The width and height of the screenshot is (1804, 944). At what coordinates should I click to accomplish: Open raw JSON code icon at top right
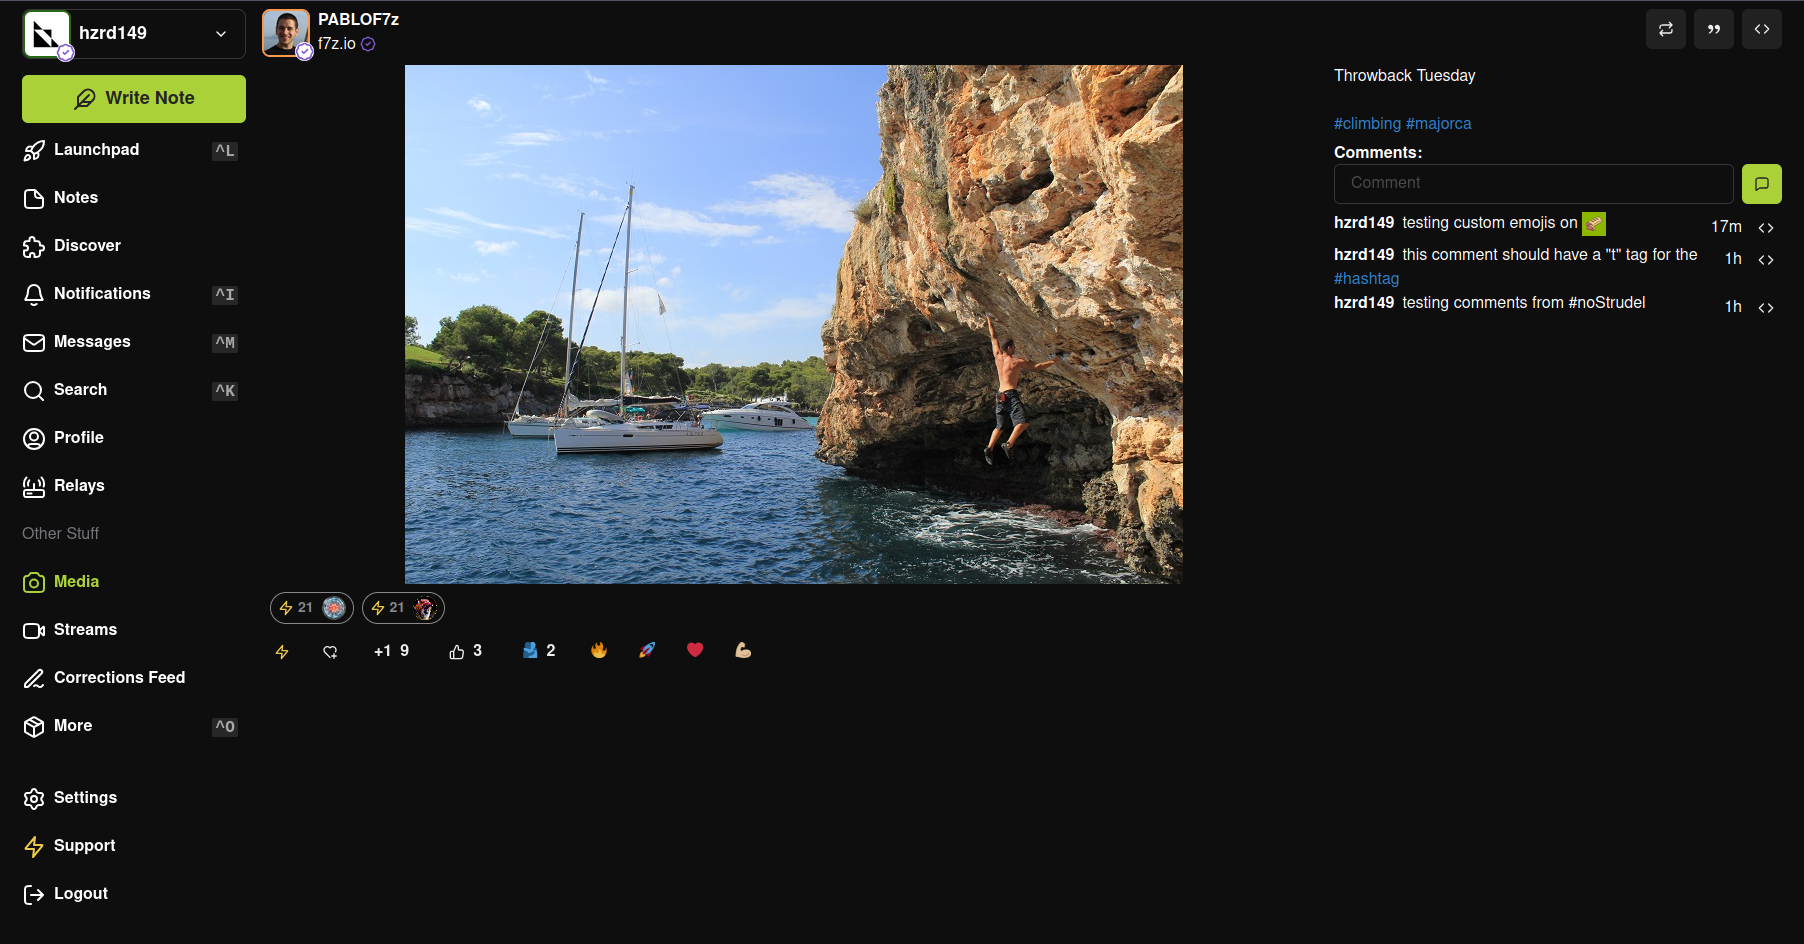(1761, 30)
